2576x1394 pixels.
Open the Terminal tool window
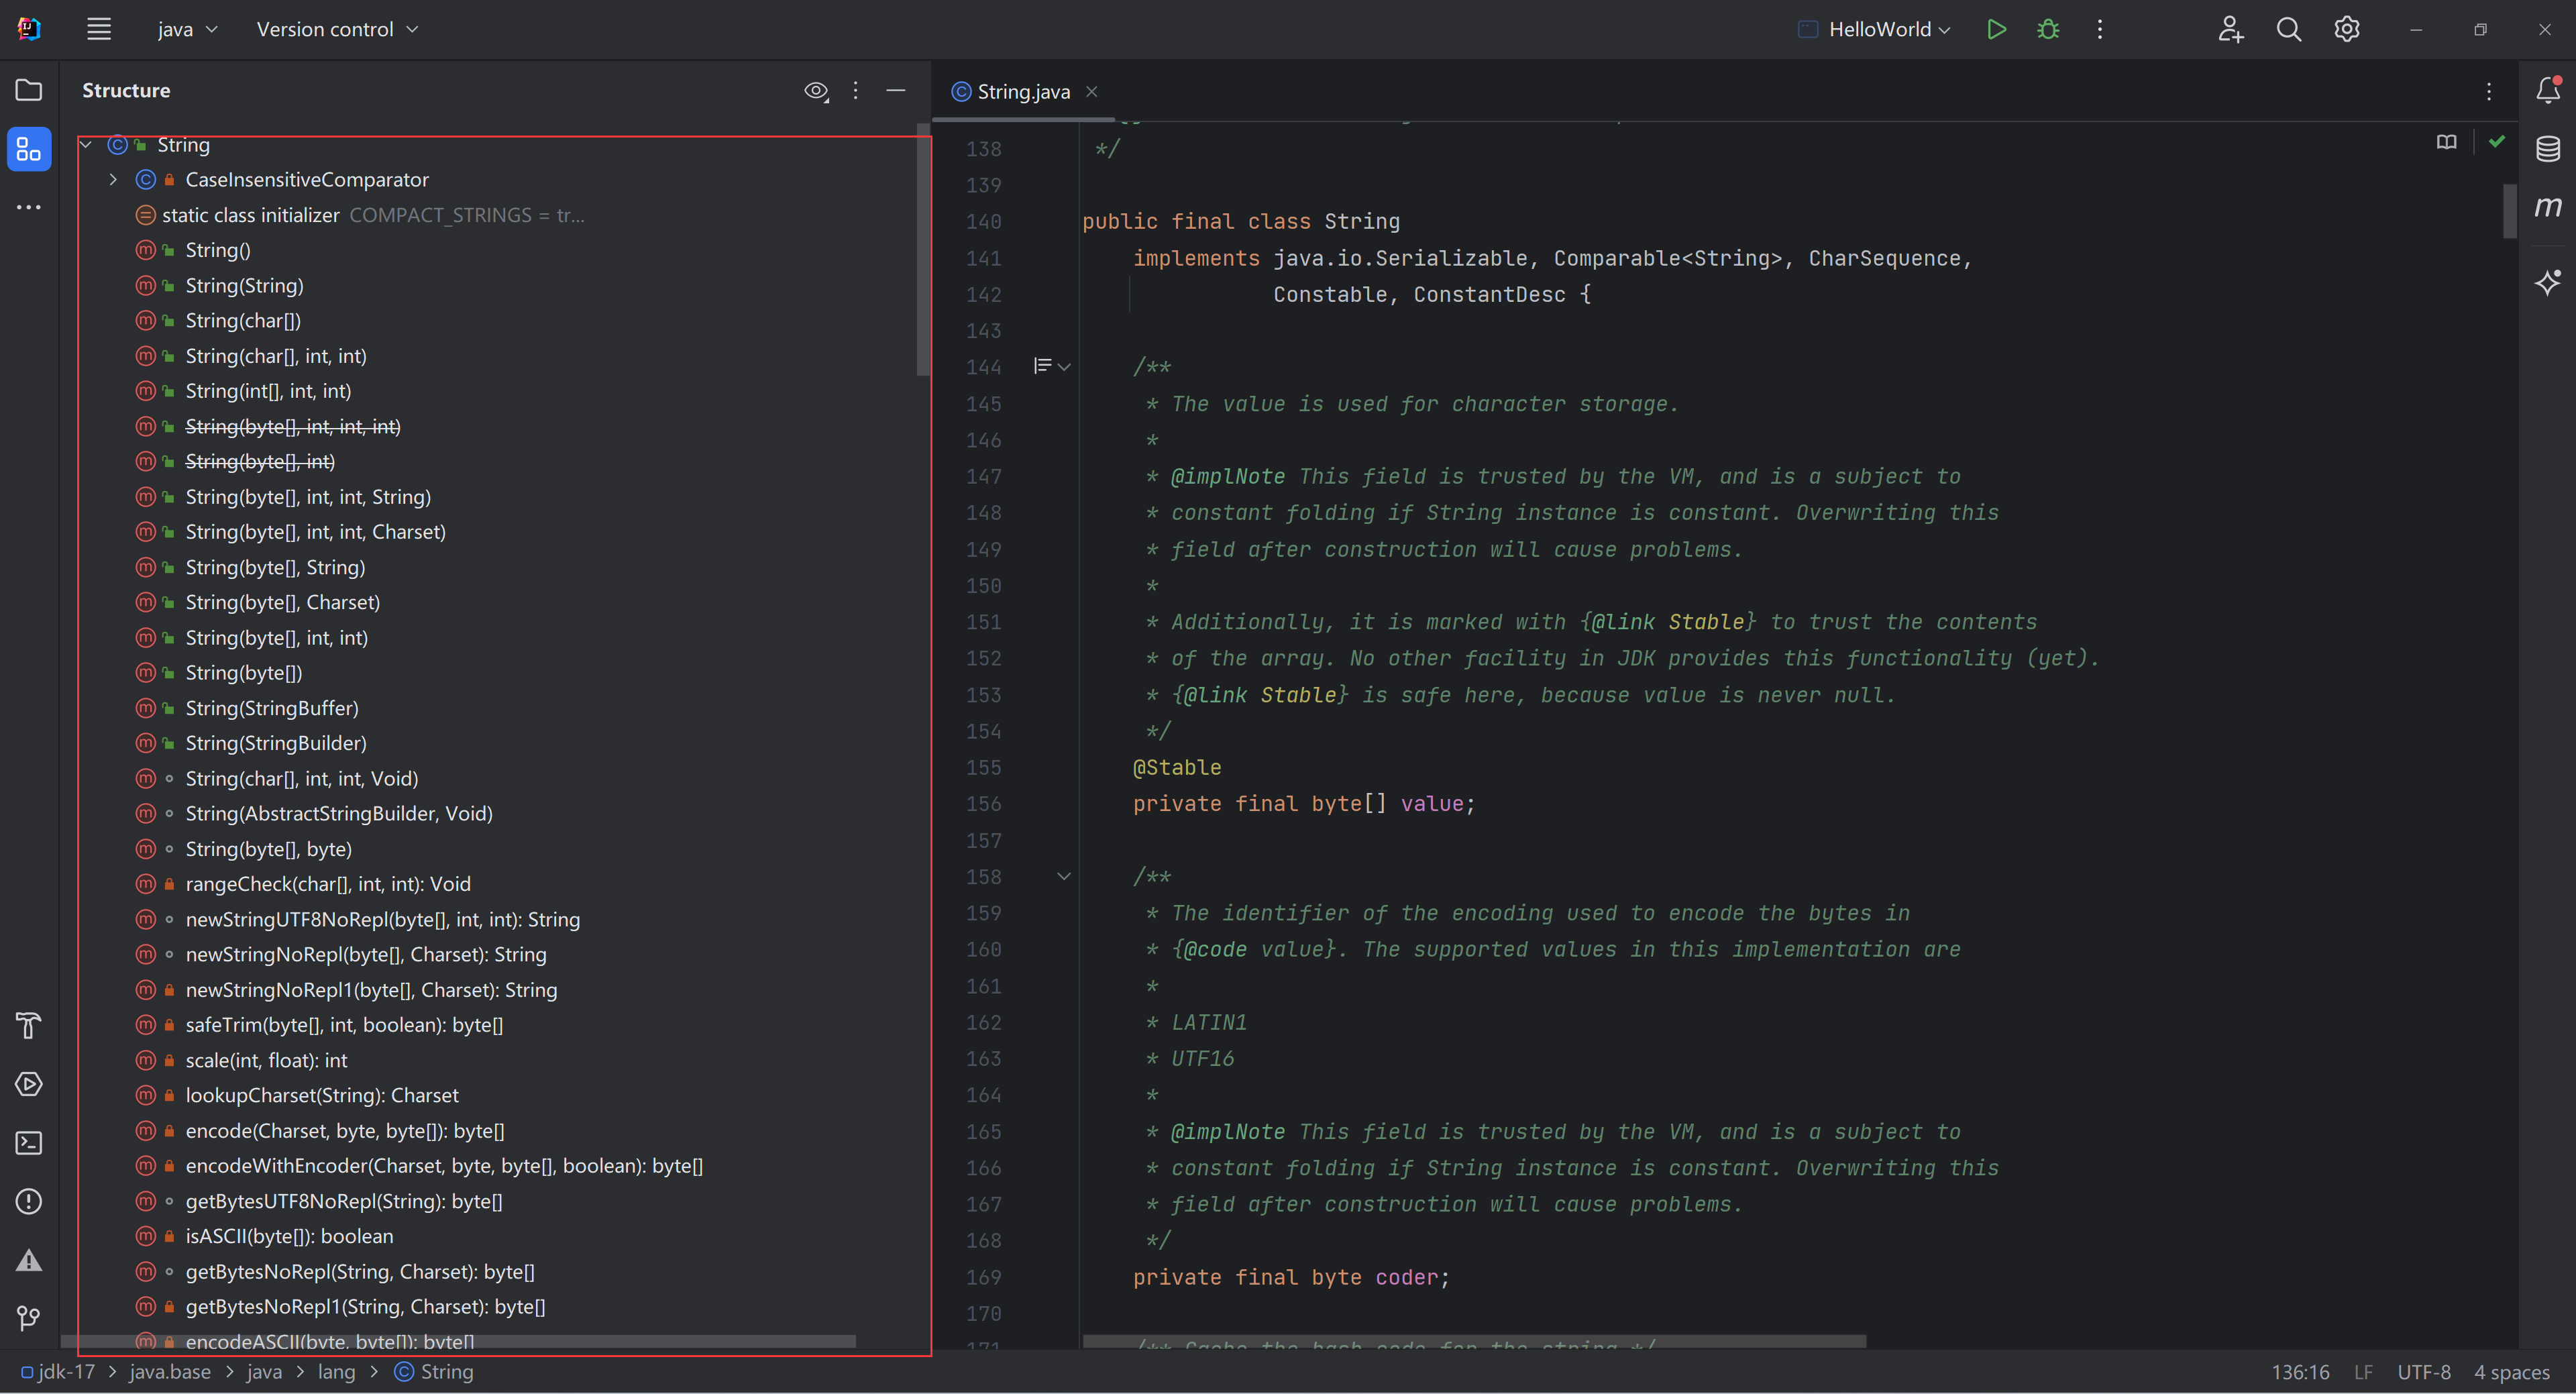tap(29, 1143)
